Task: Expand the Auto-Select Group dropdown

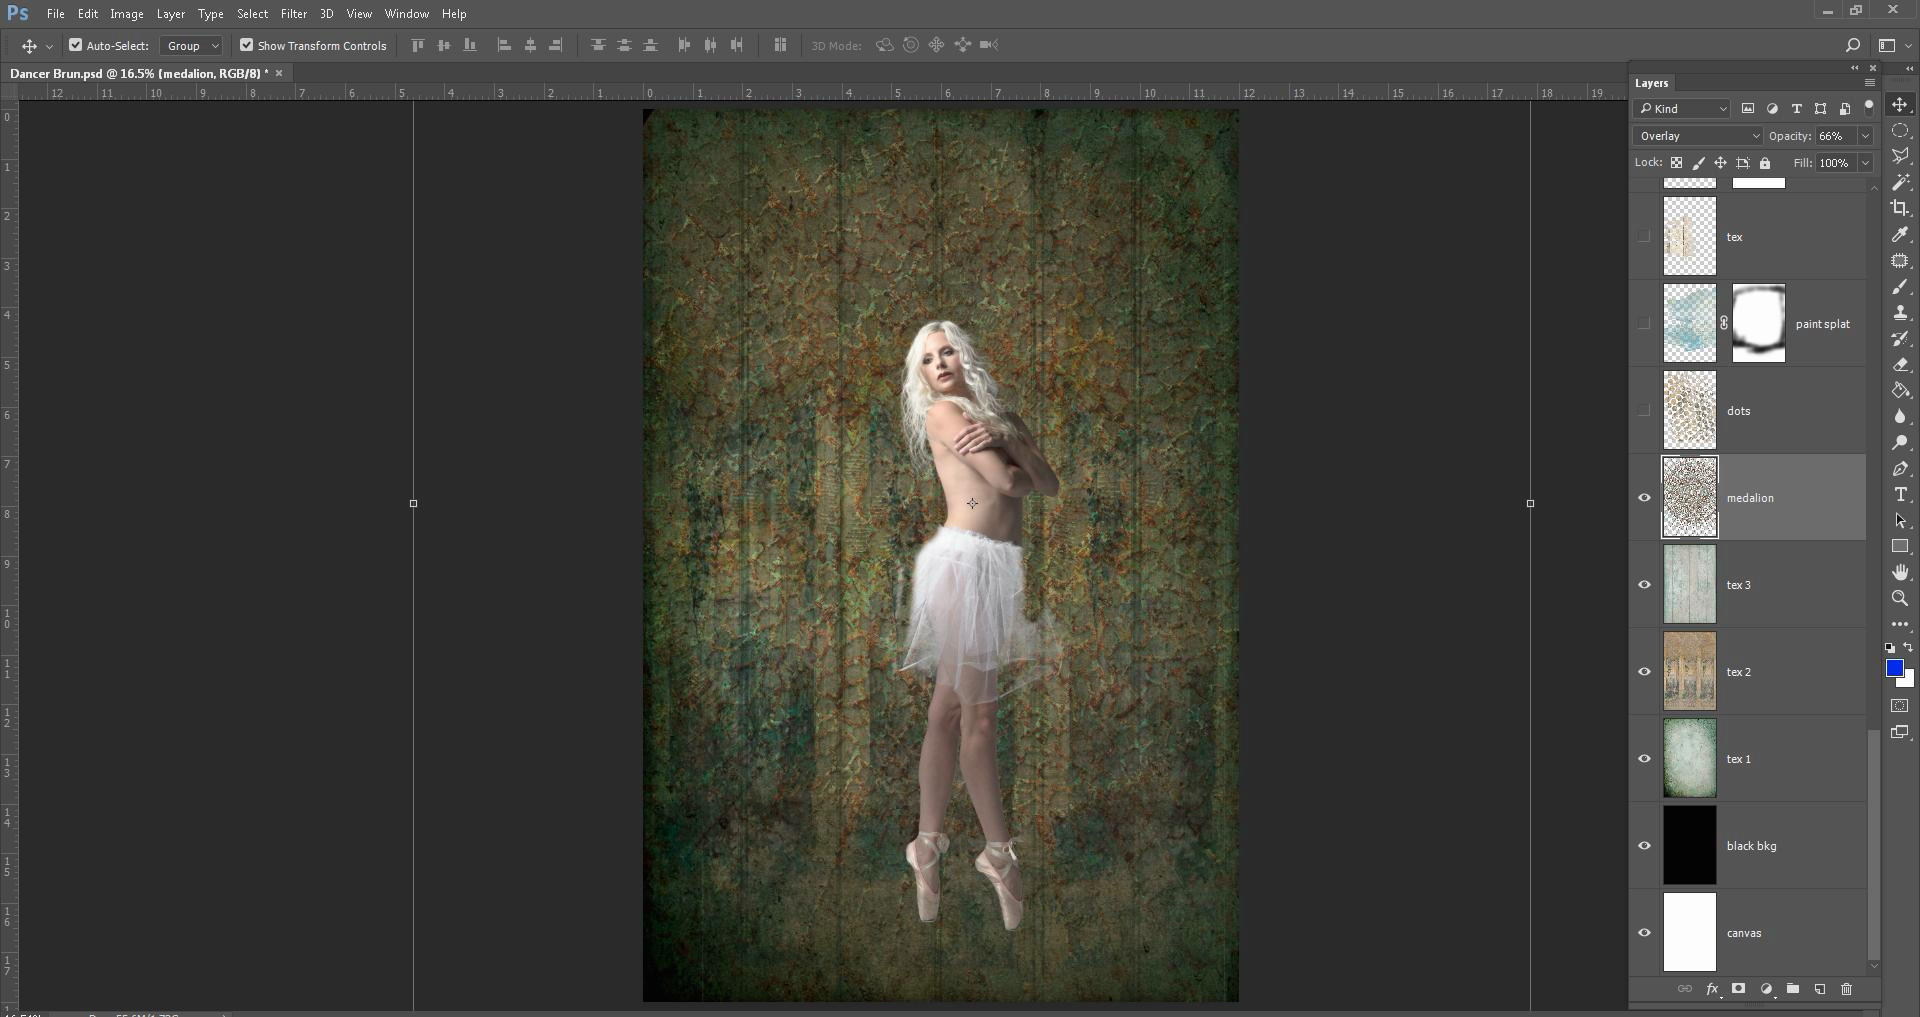Action: pyautogui.click(x=191, y=46)
